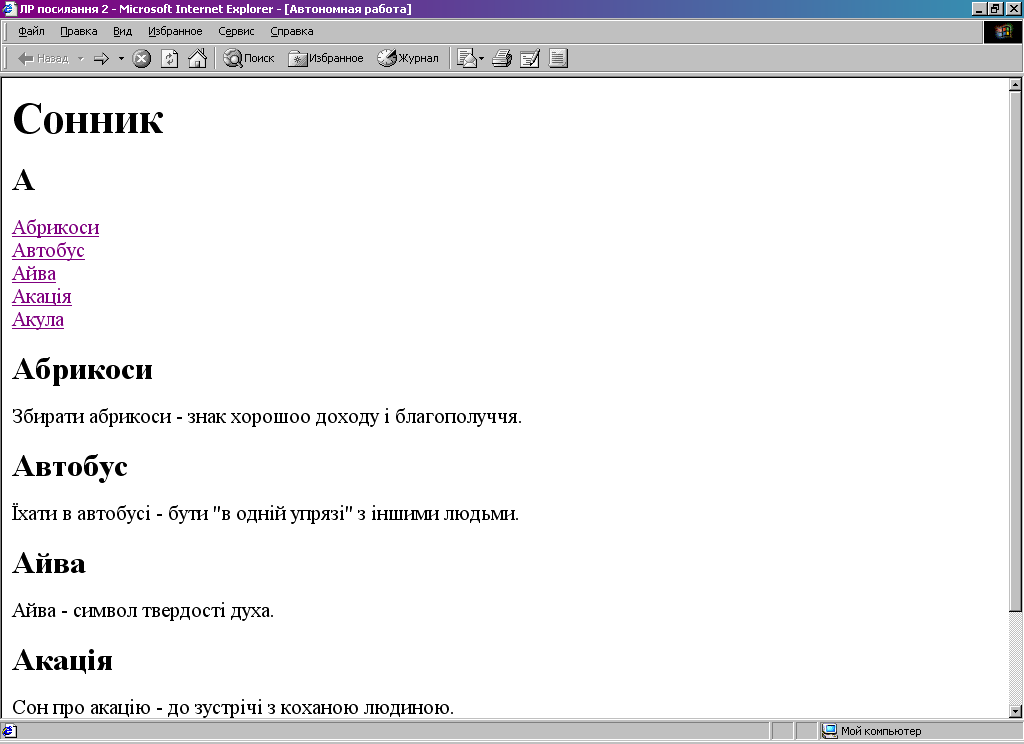The height and width of the screenshot is (744, 1024).
Task: Follow the Акула link
Action: (x=38, y=319)
